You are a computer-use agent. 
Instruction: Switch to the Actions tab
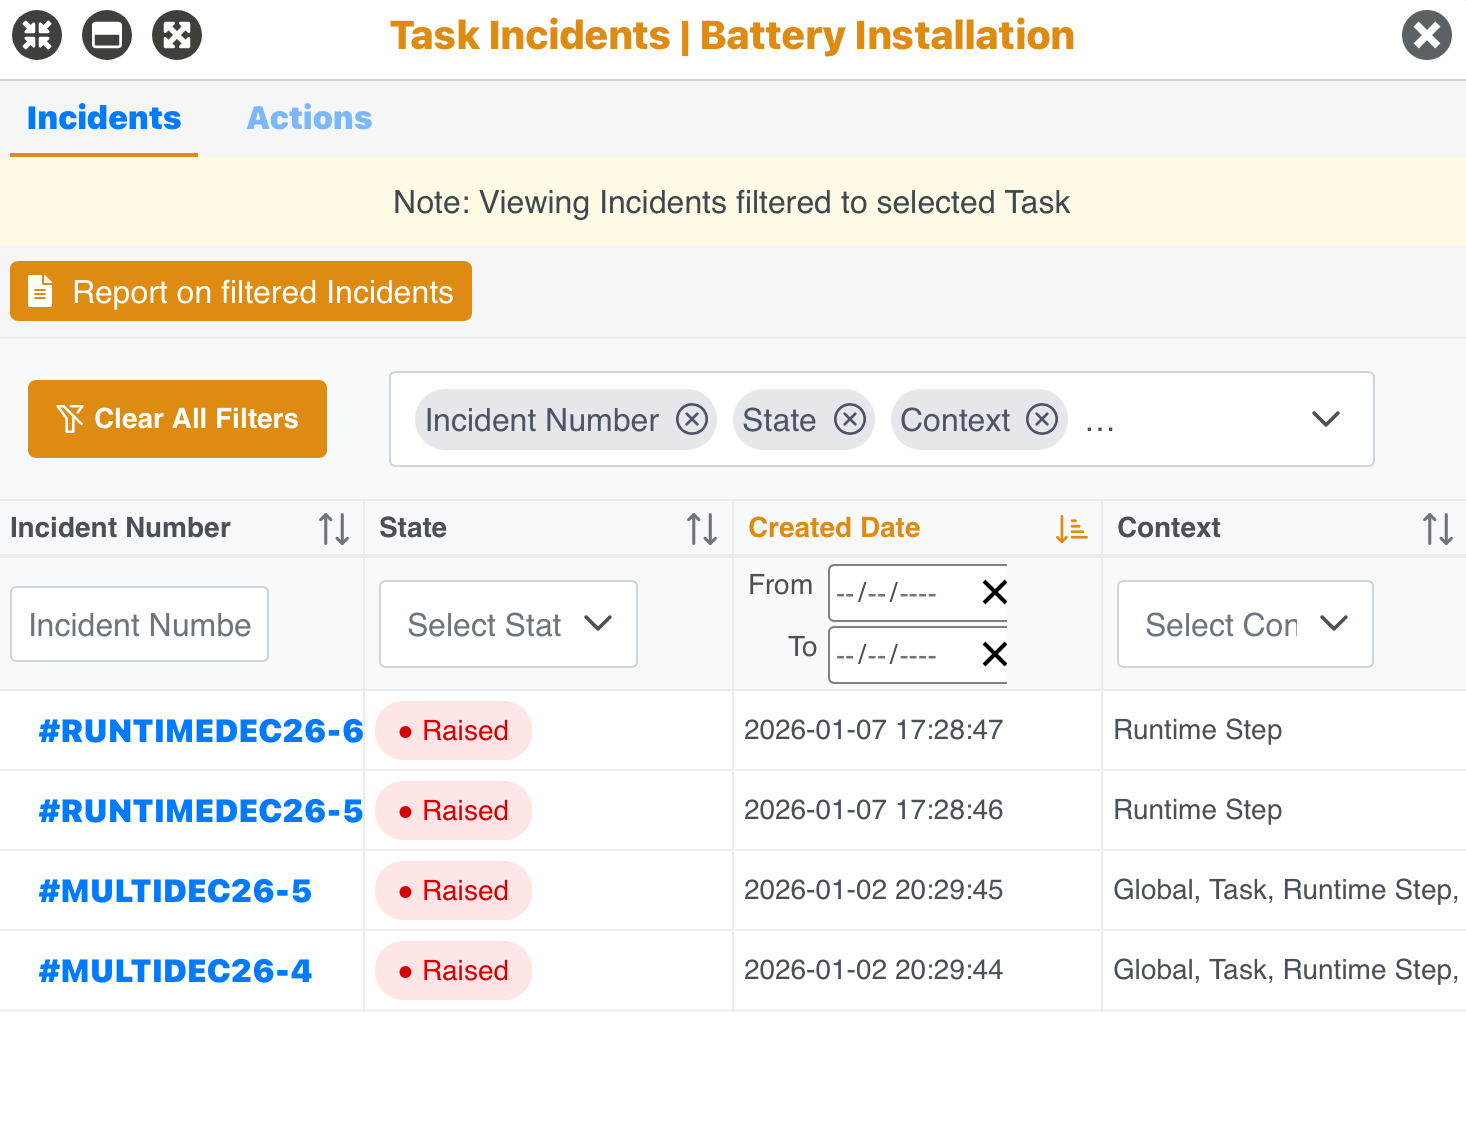[309, 118]
